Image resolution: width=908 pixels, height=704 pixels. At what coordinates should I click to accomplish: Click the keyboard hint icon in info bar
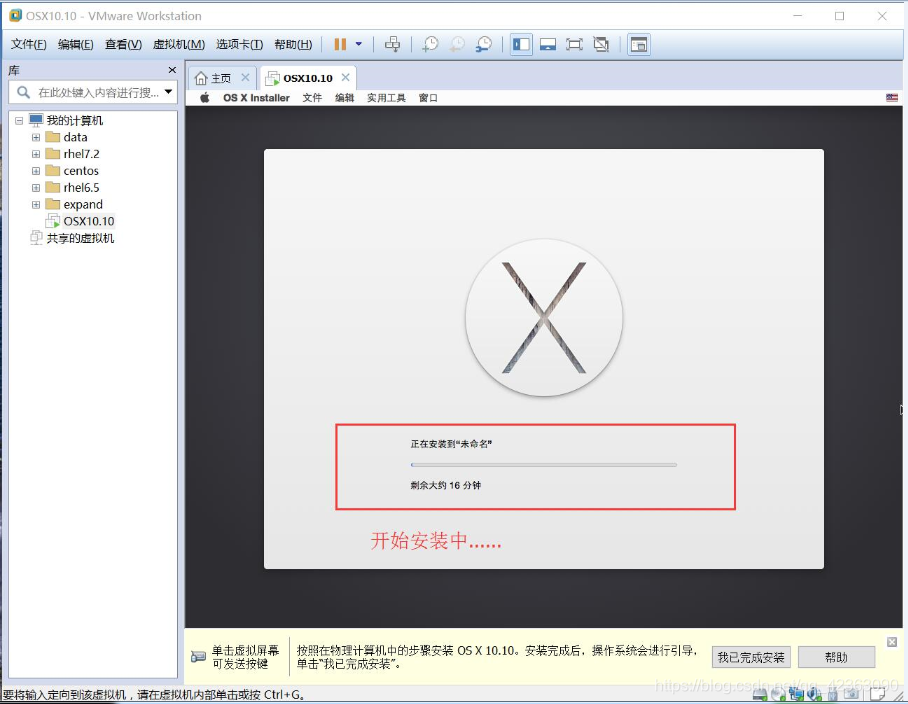pyautogui.click(x=198, y=657)
